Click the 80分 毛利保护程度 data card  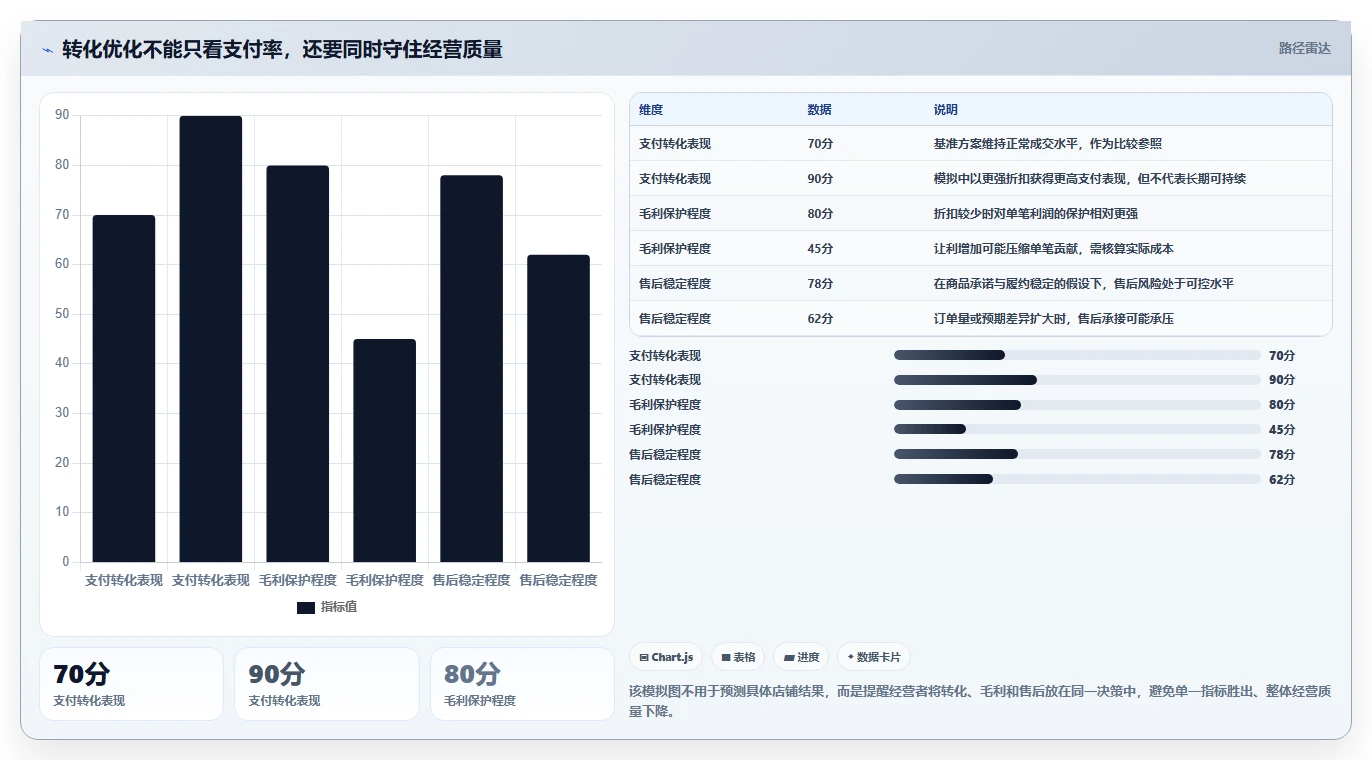pyautogui.click(x=522, y=684)
